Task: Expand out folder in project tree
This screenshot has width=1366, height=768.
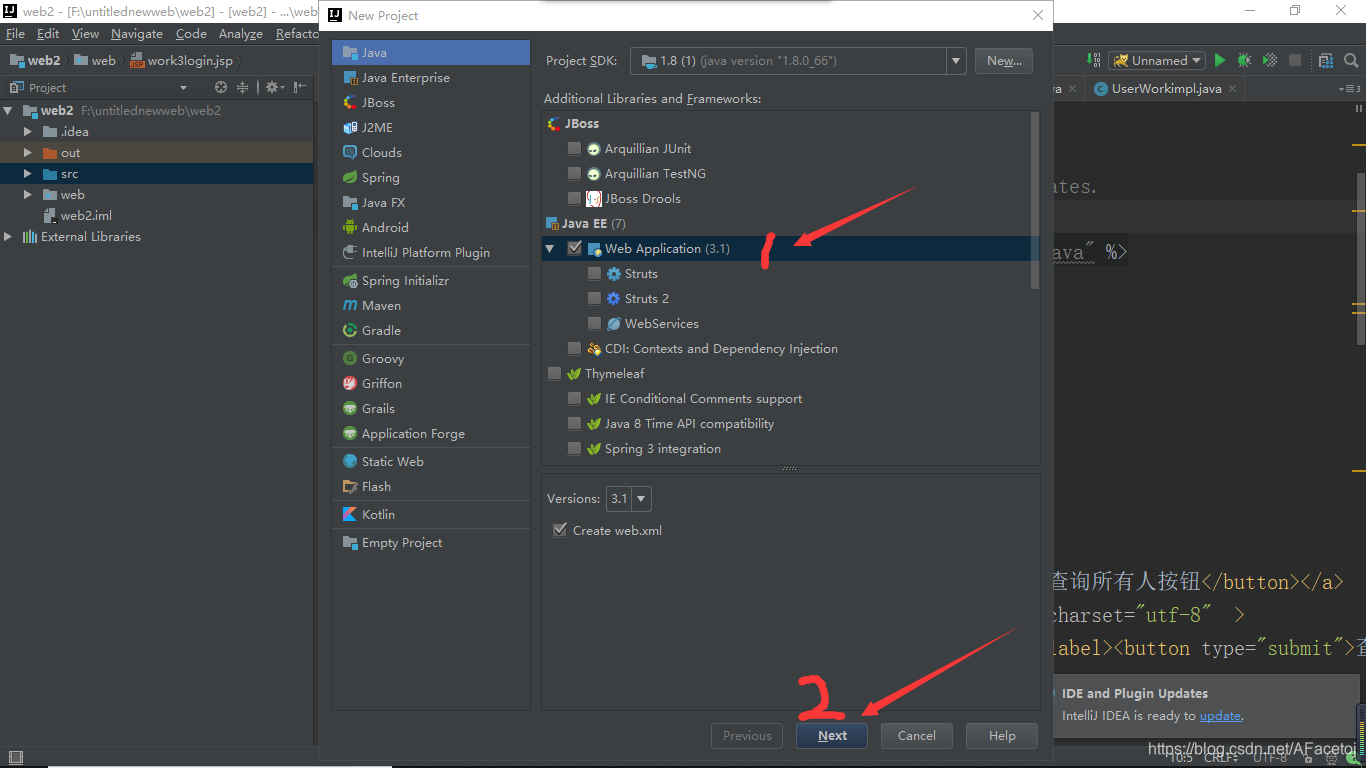Action: 28,152
